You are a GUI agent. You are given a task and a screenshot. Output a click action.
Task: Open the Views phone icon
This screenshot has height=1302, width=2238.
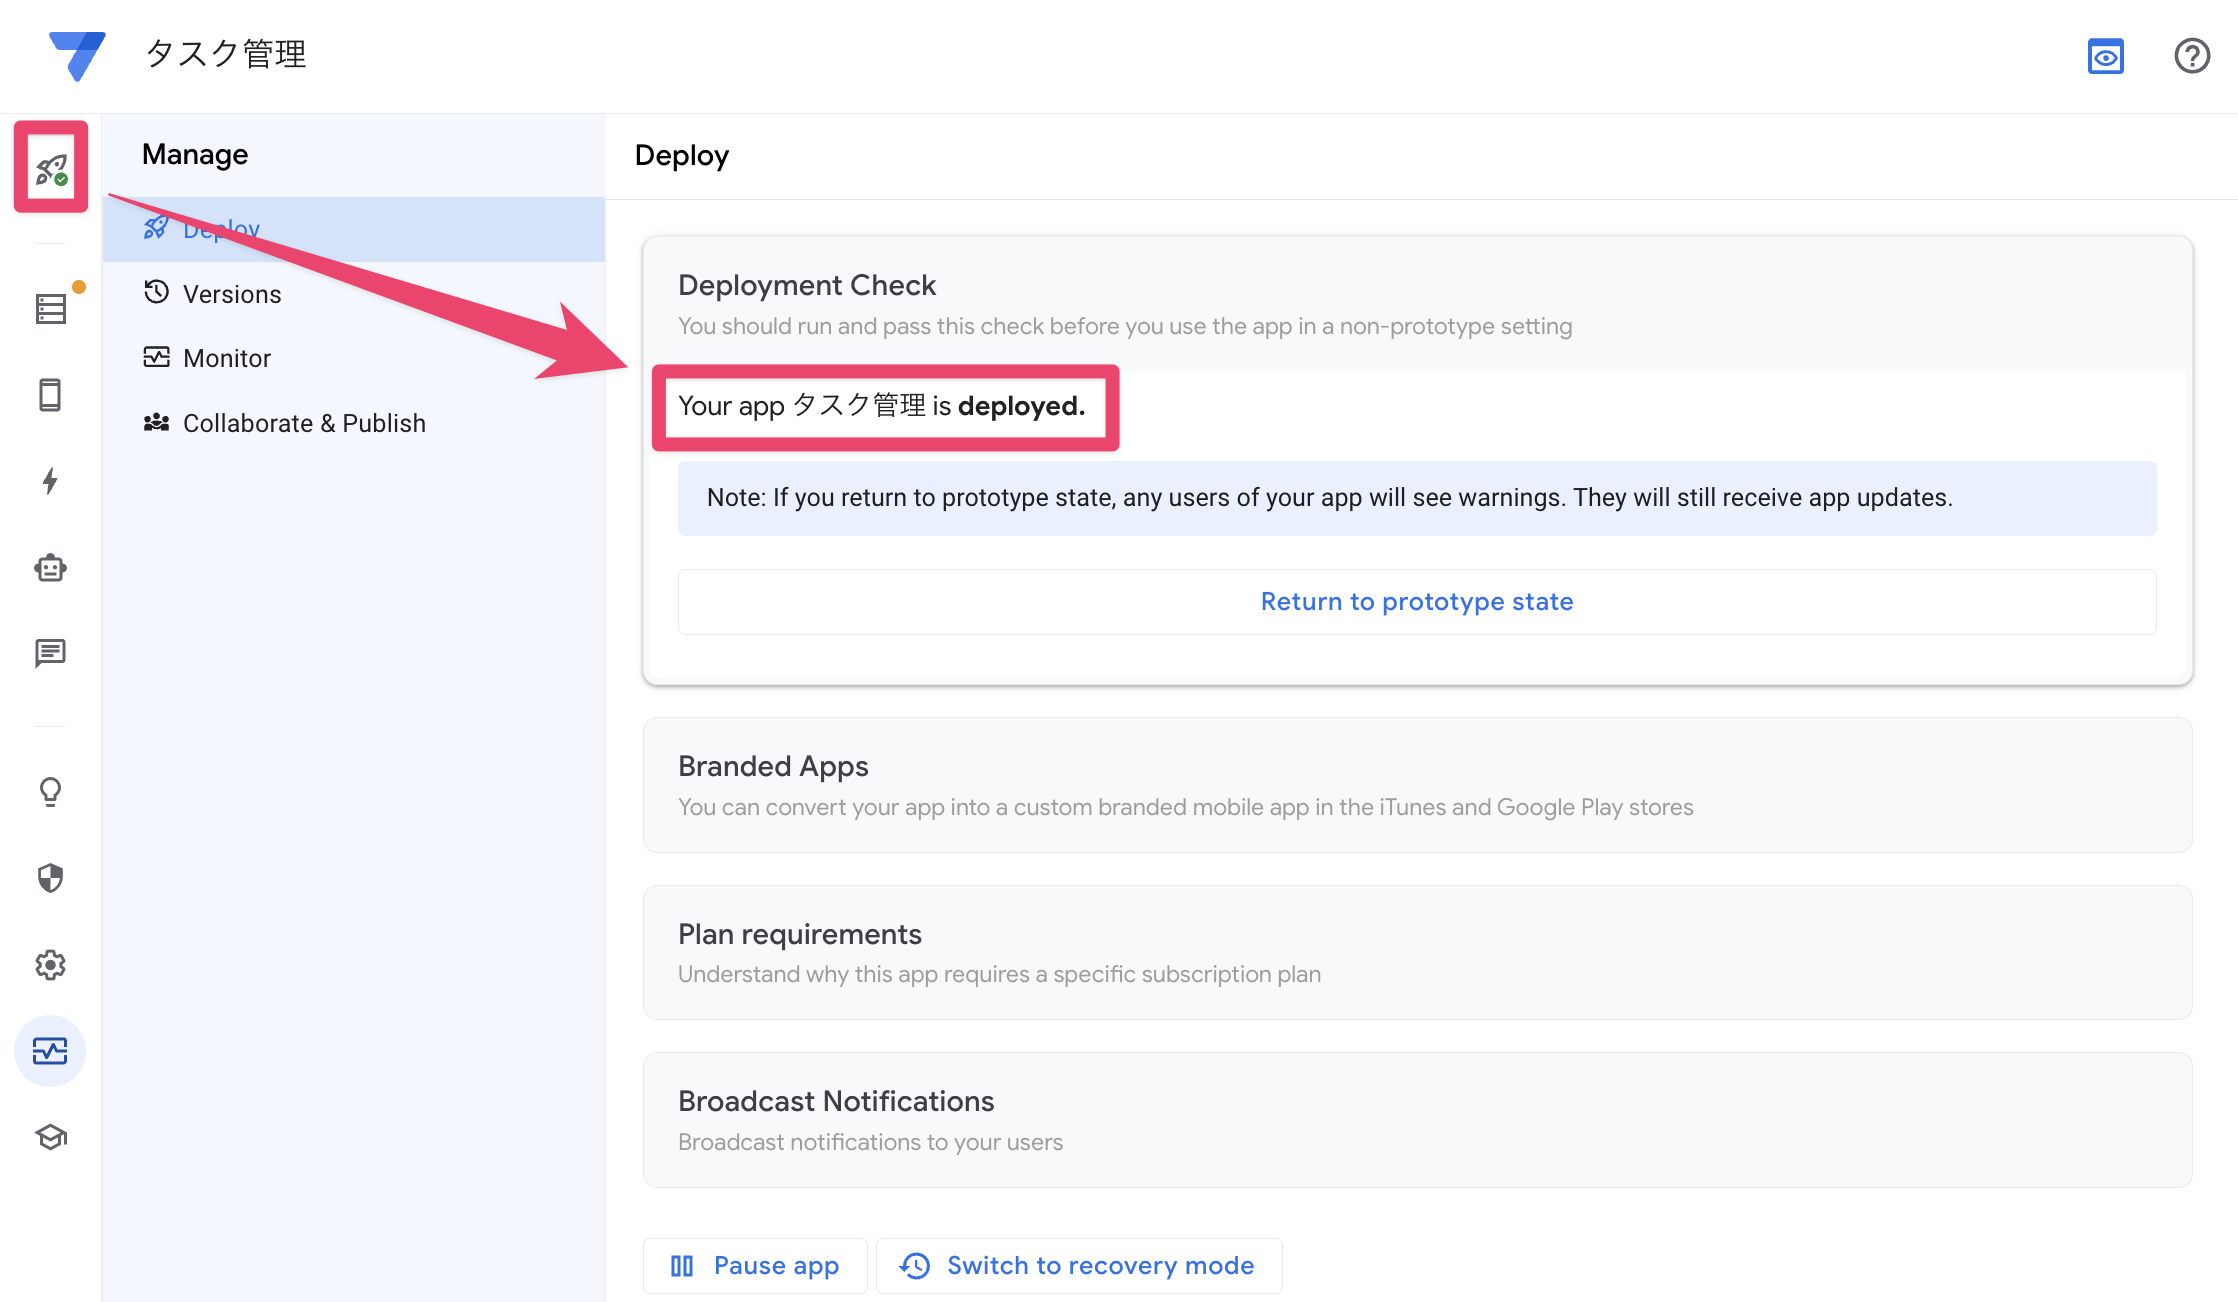50,395
